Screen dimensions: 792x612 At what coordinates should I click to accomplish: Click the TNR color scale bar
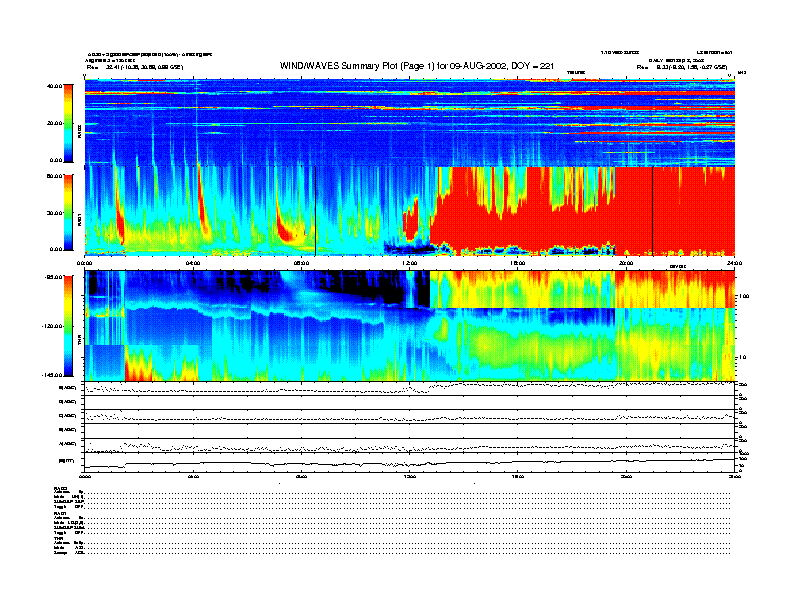tap(68, 326)
